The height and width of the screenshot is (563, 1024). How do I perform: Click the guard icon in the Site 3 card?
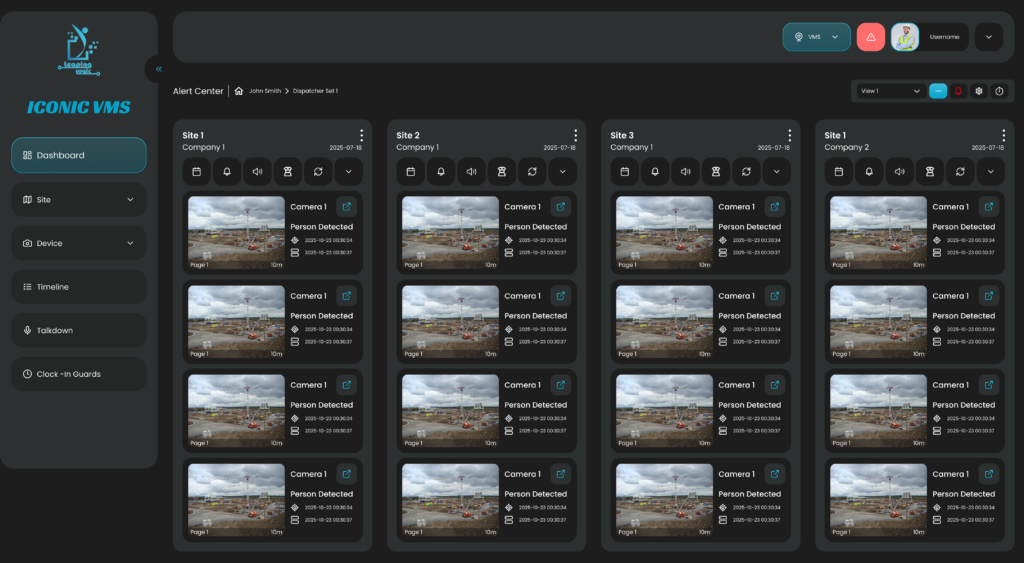tap(716, 171)
